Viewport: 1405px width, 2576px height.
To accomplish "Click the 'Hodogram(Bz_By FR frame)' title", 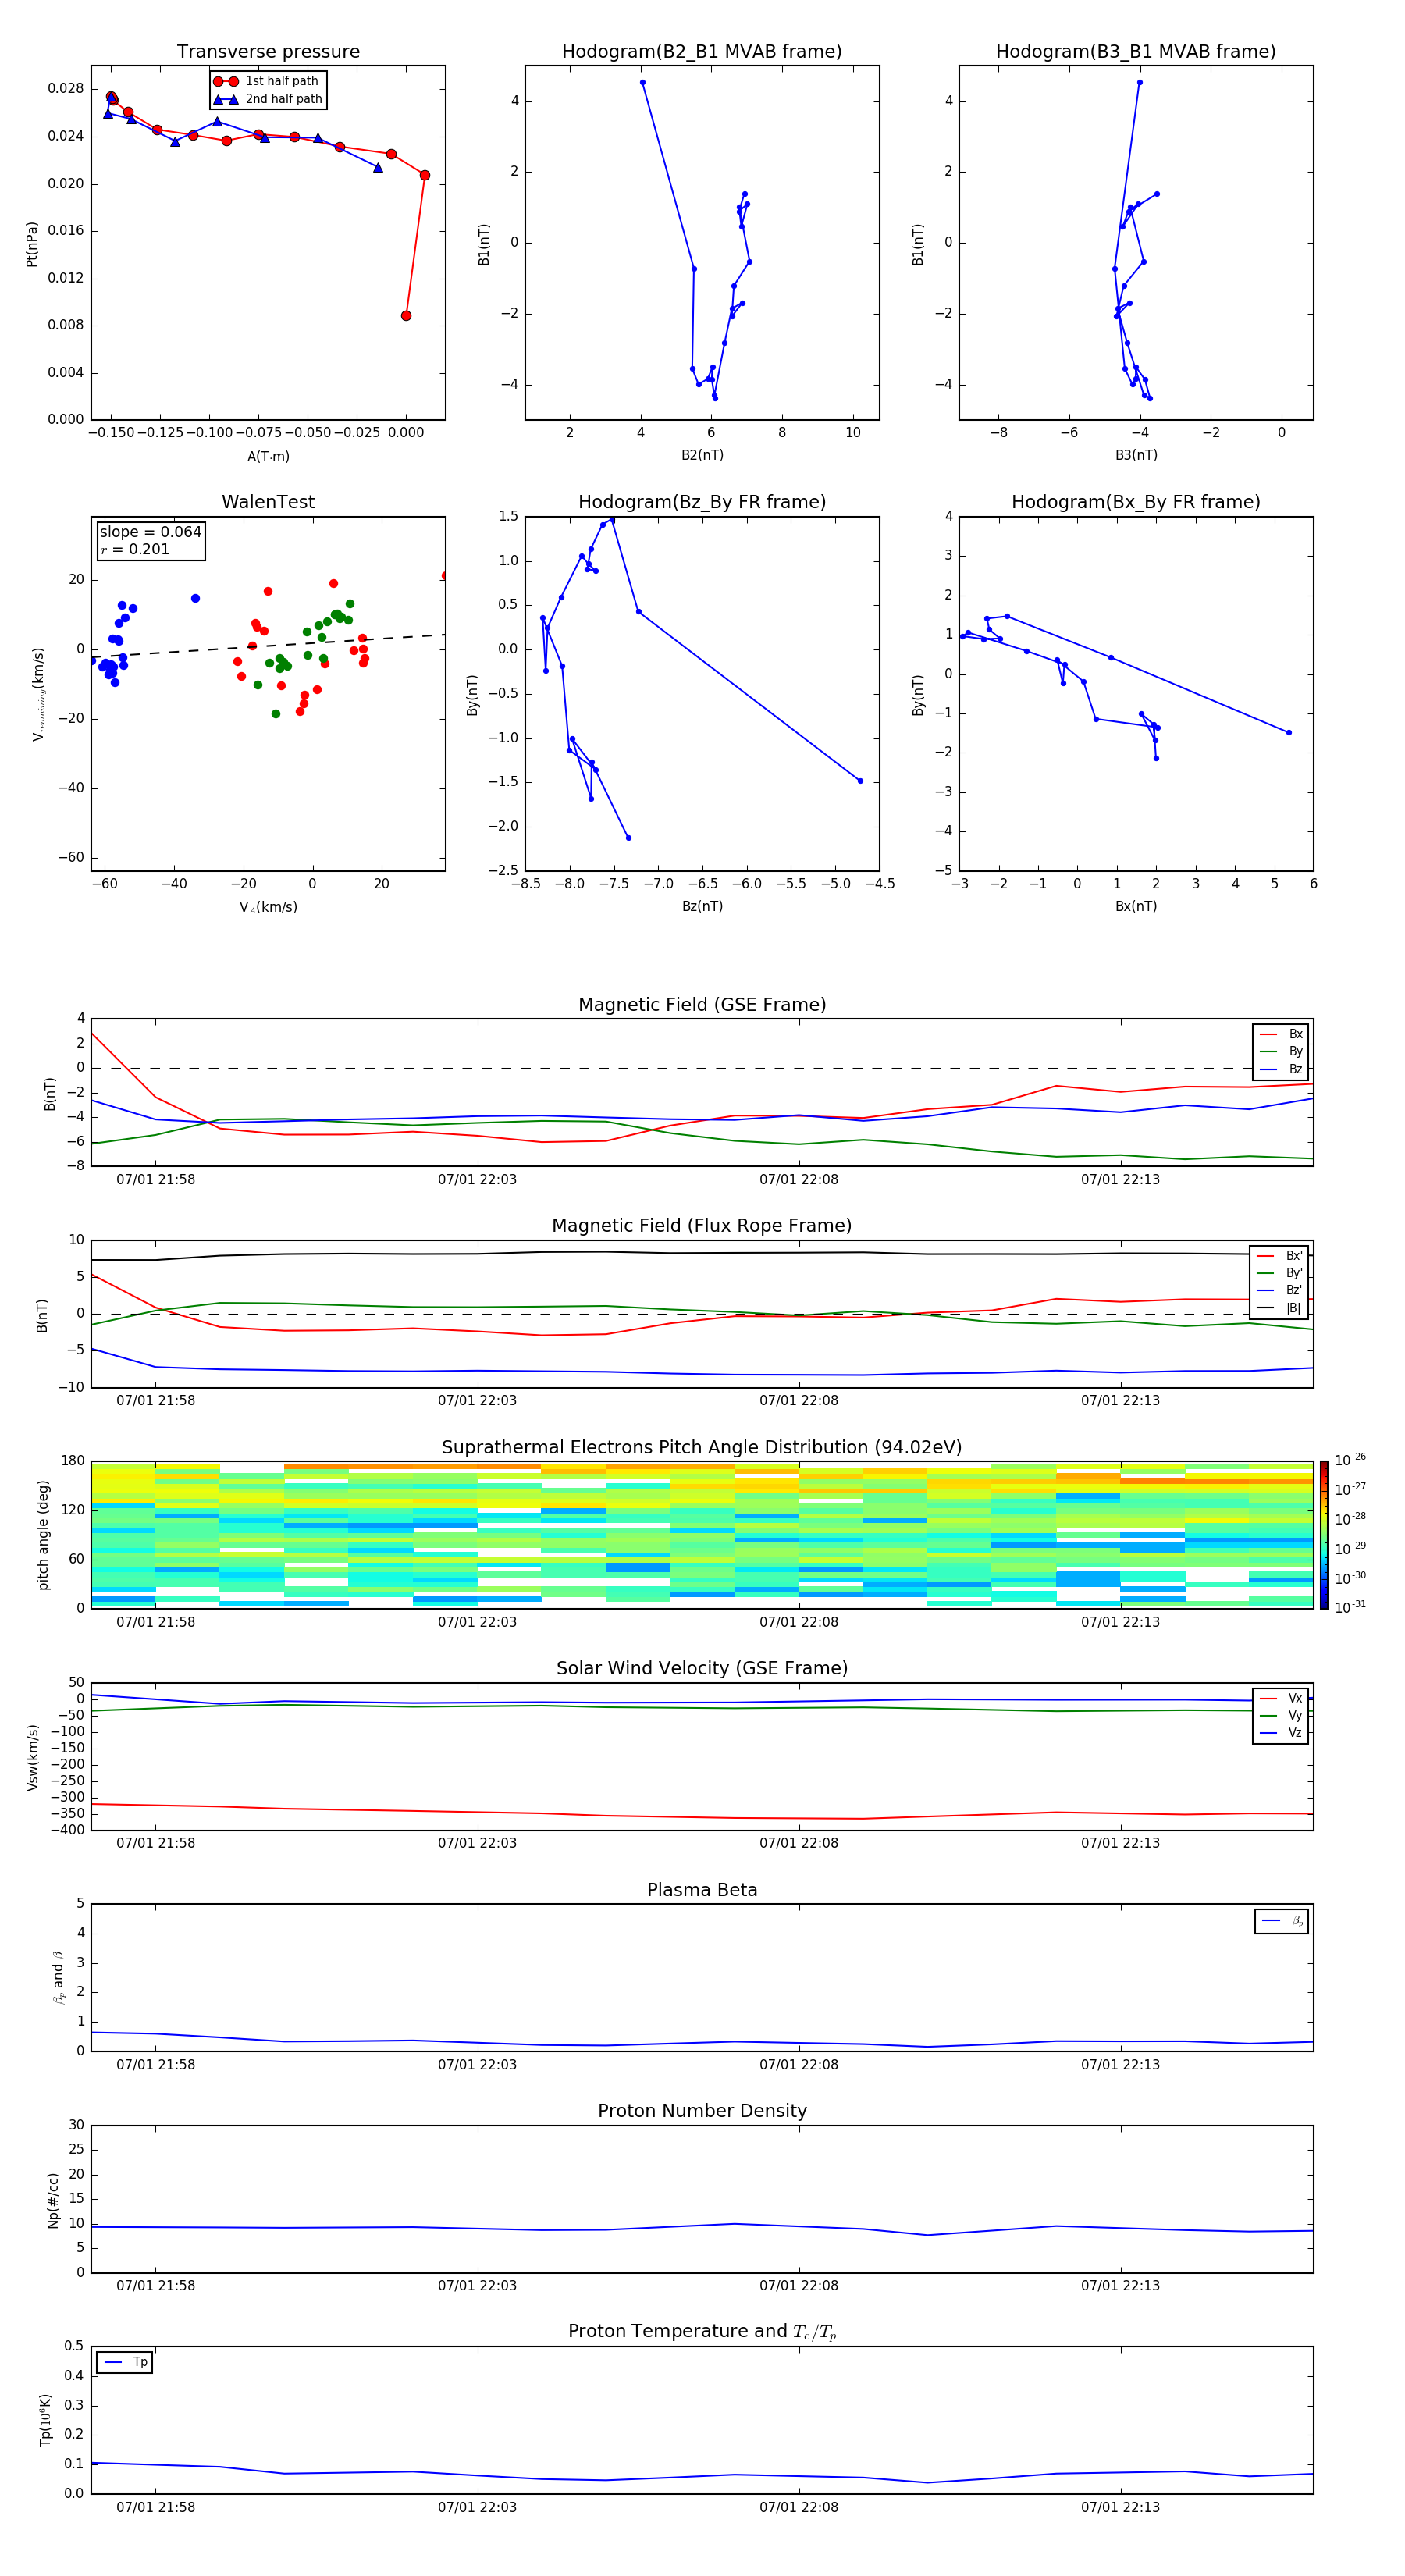I will pos(702,502).
